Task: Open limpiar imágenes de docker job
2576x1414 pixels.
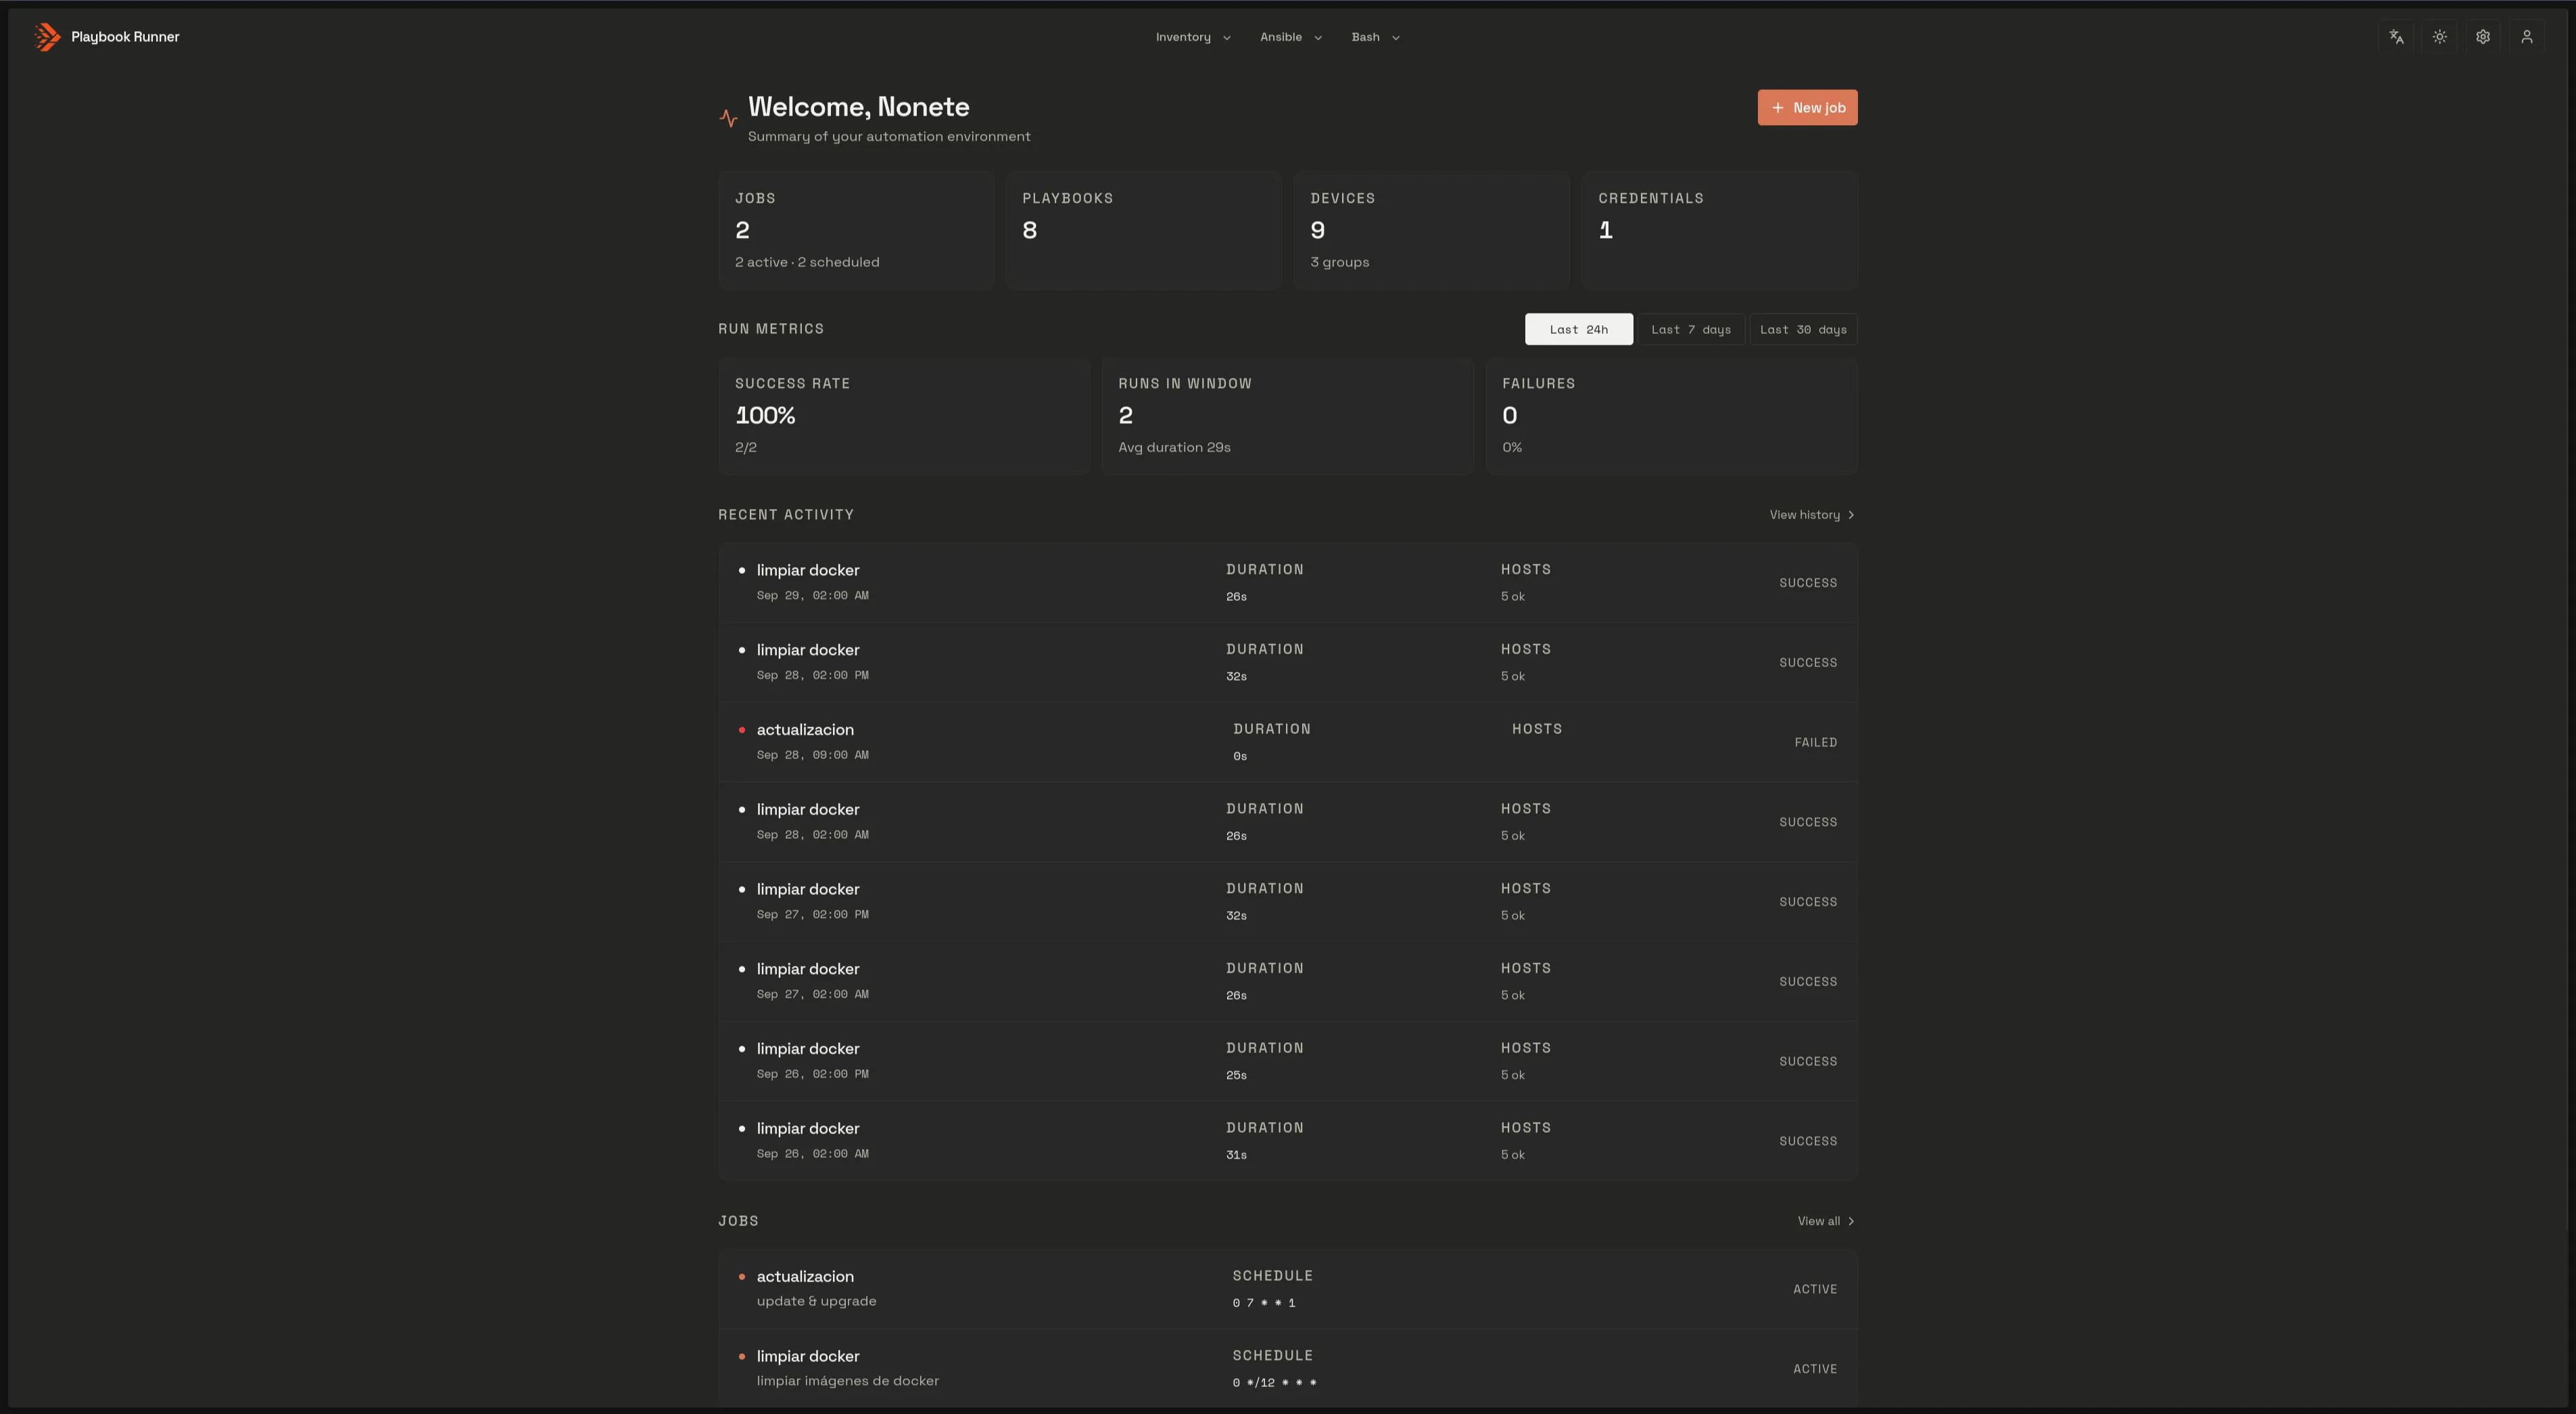Action: point(1288,1369)
